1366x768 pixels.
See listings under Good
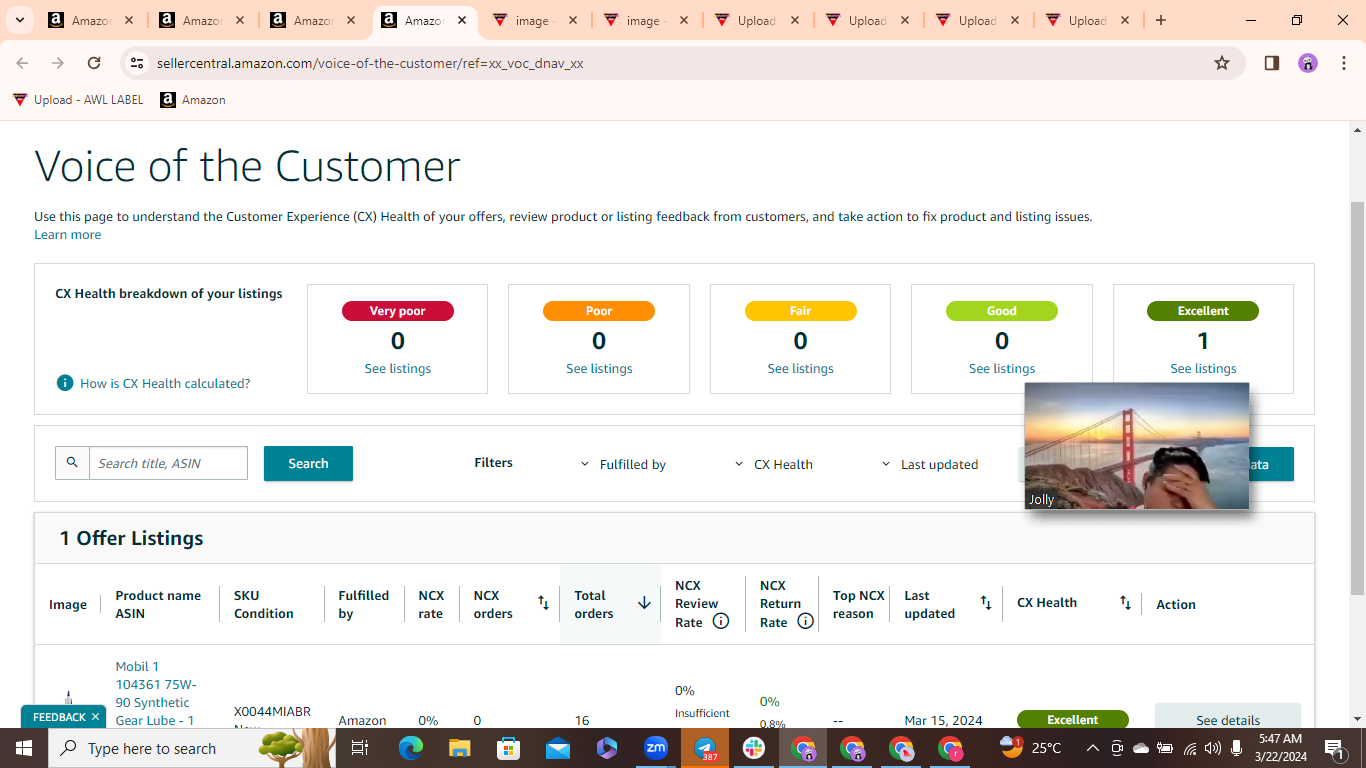pyautogui.click(x=1002, y=369)
